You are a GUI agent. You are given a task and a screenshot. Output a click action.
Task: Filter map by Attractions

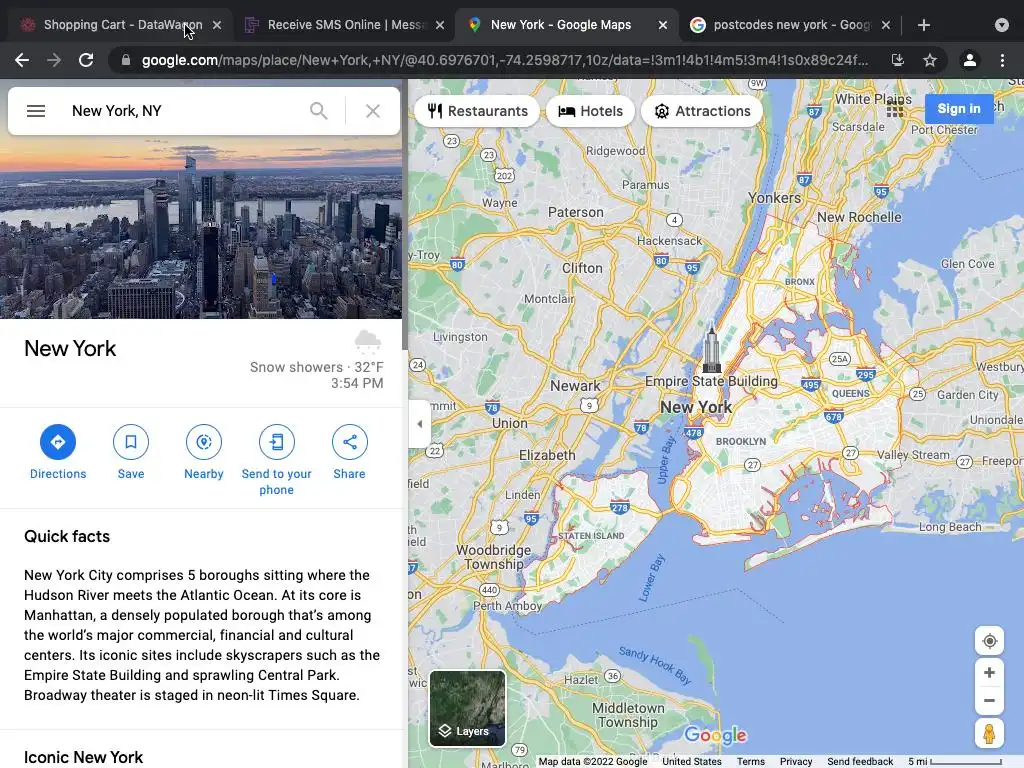[x=702, y=111]
